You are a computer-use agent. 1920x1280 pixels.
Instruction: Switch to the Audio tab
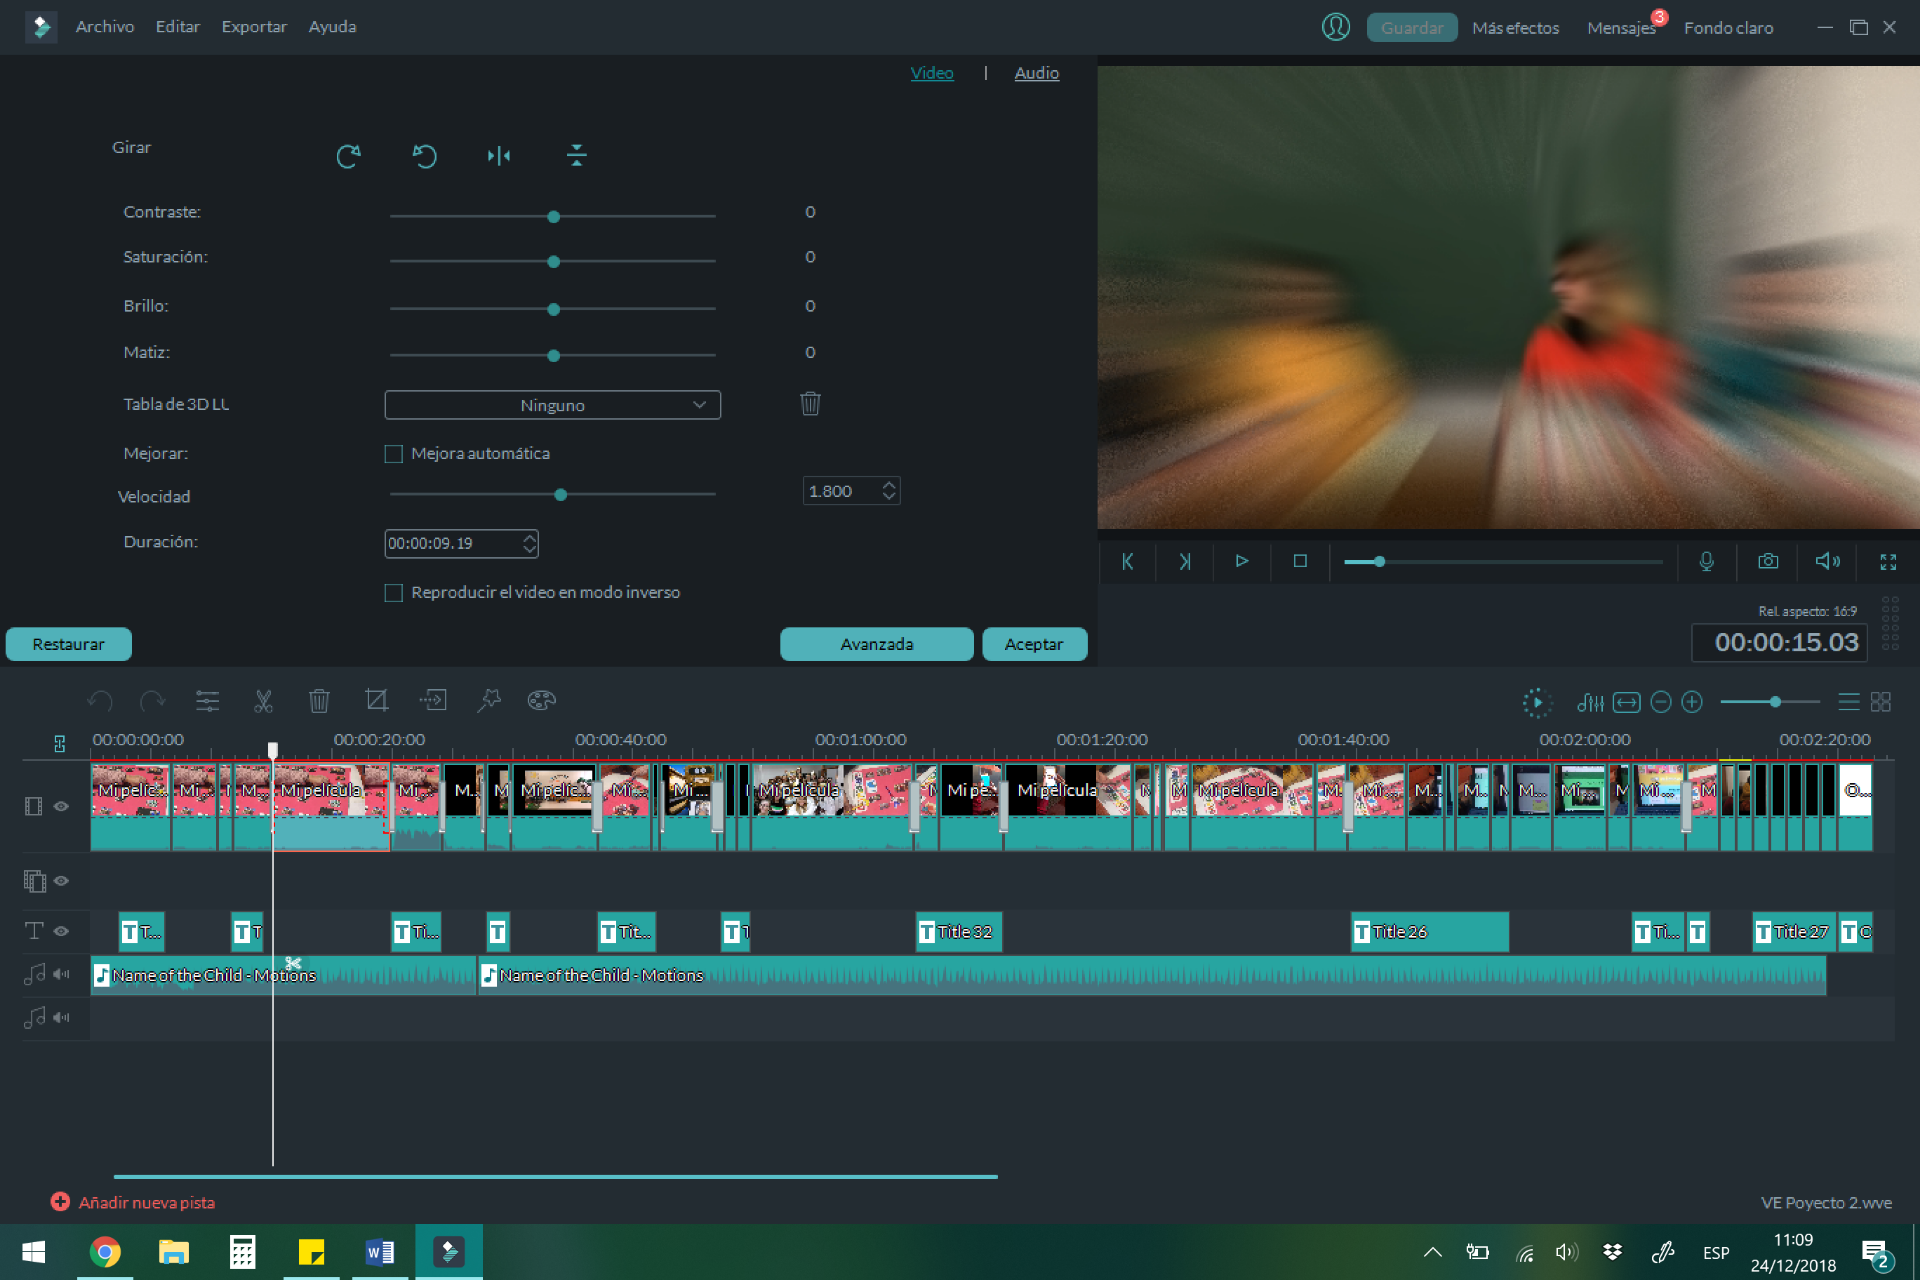click(x=1036, y=73)
